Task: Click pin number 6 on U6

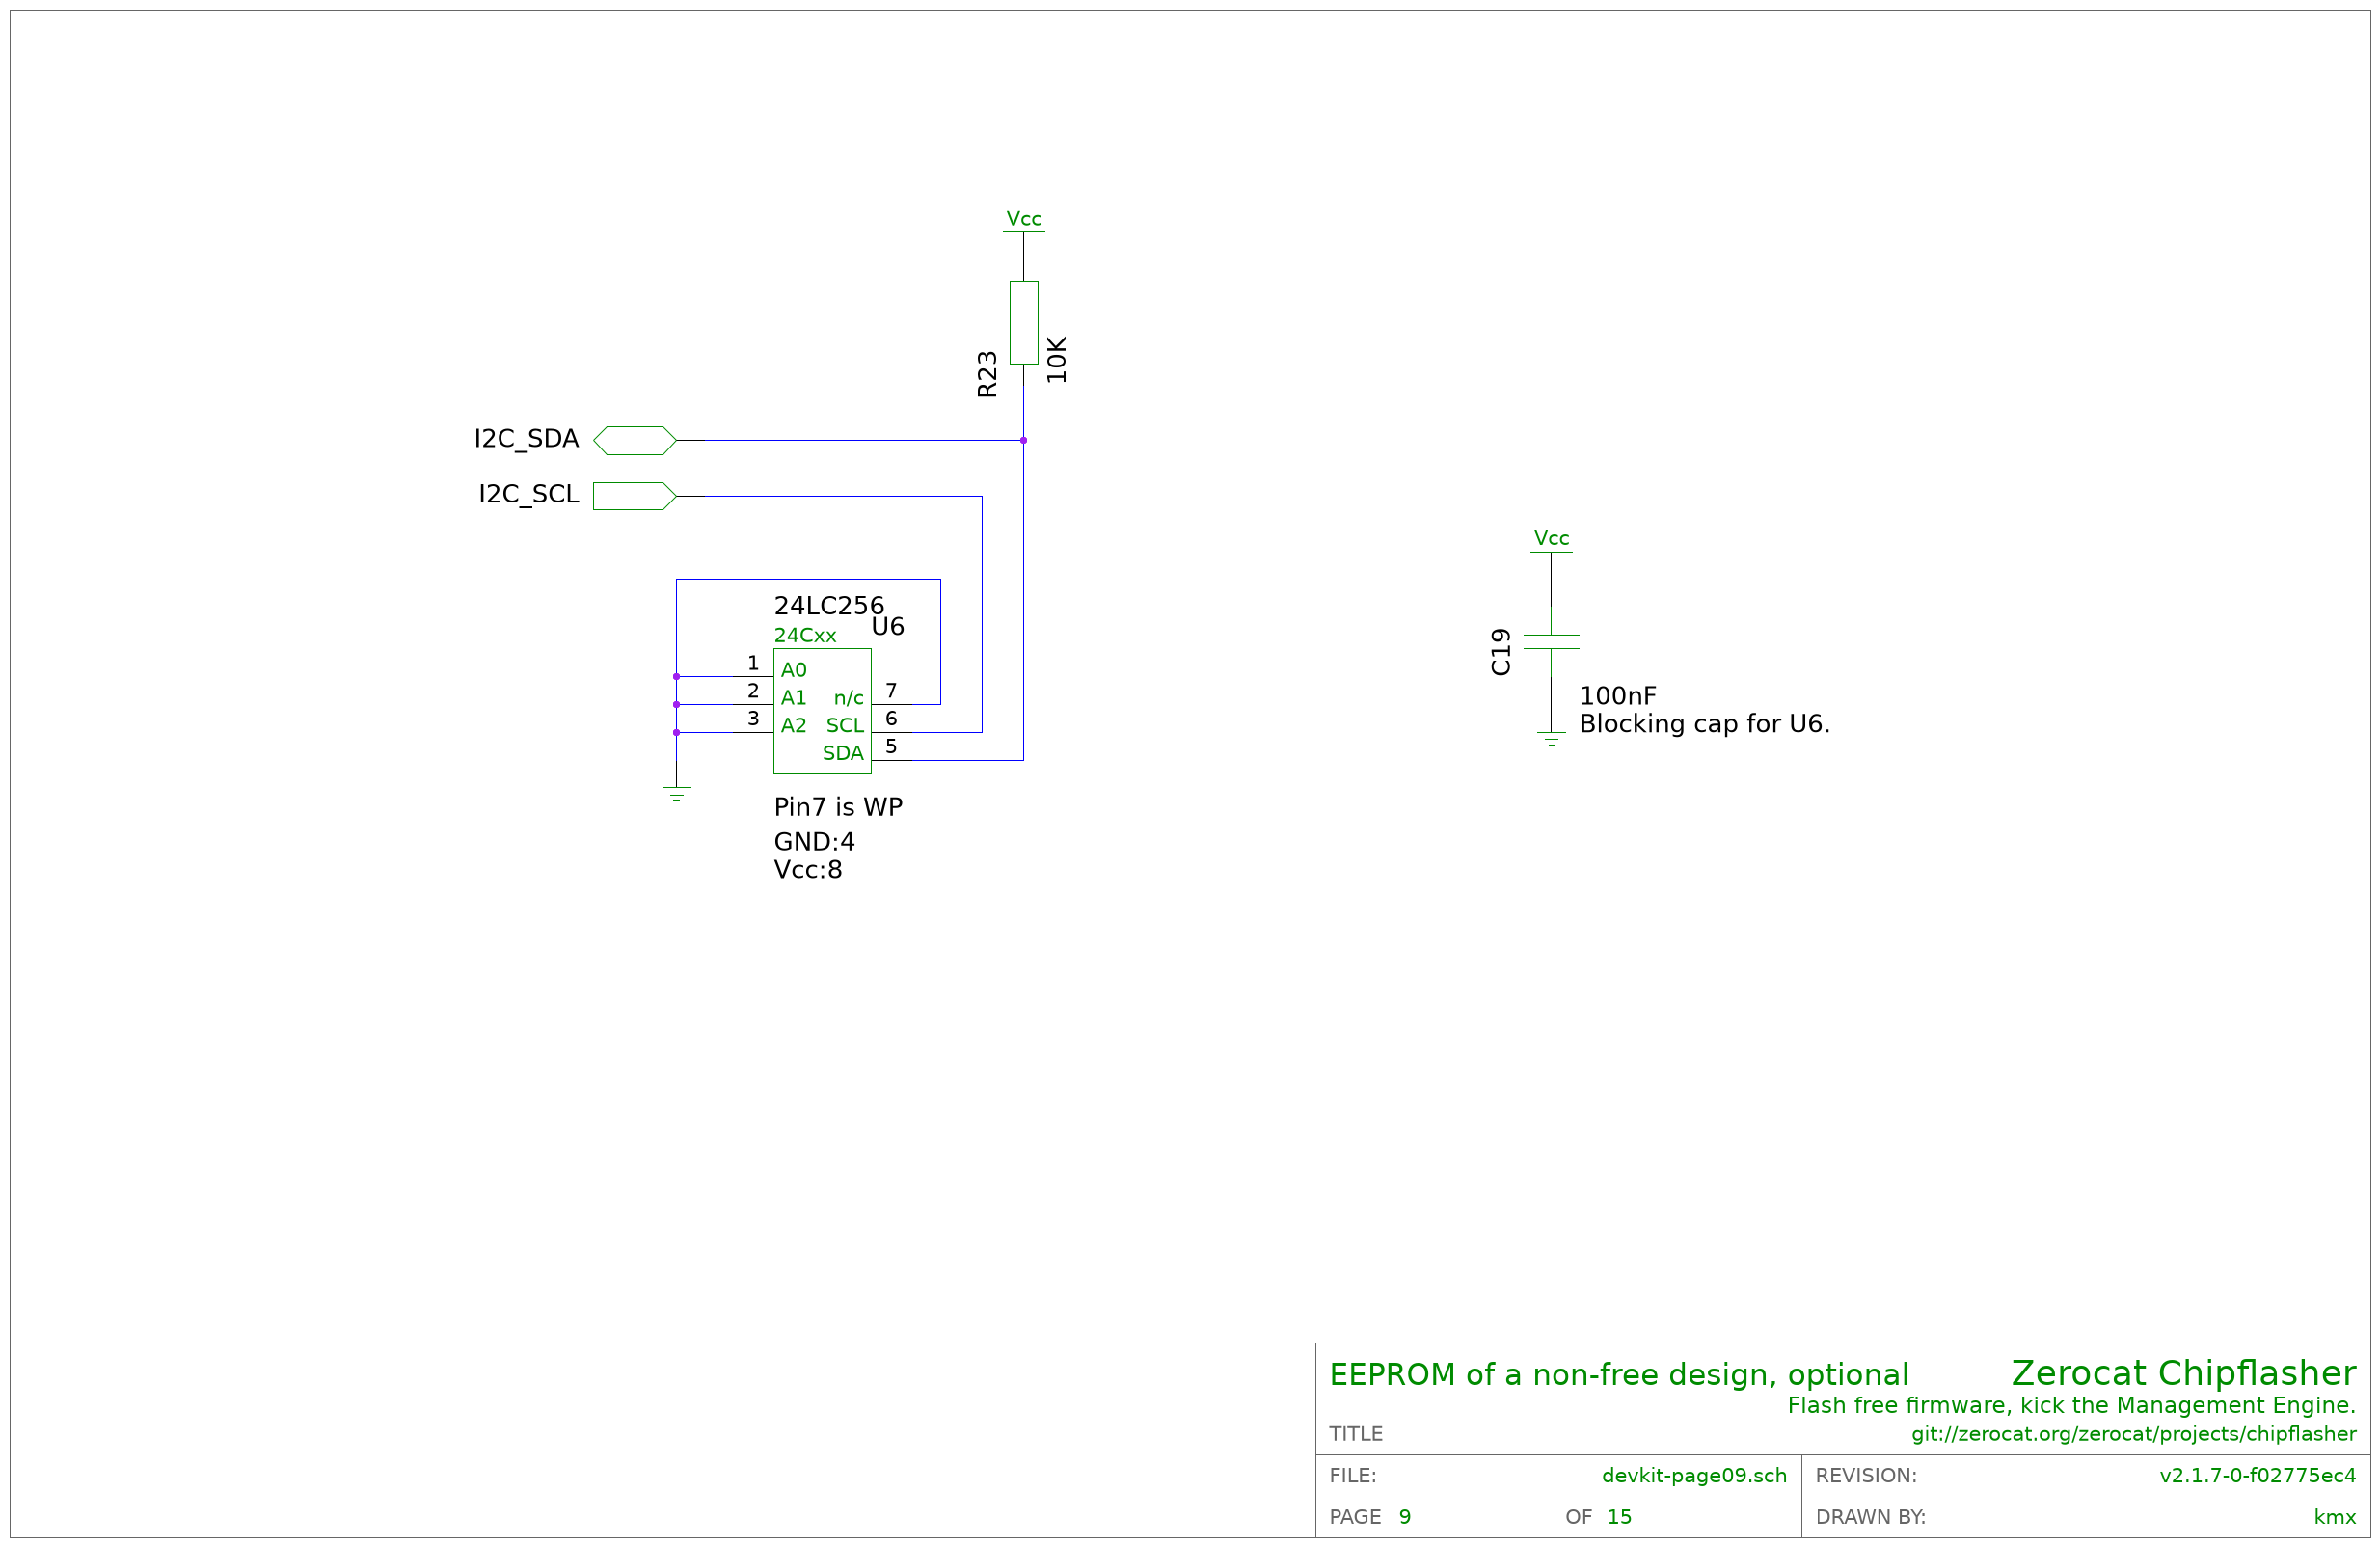Action: [x=891, y=719]
